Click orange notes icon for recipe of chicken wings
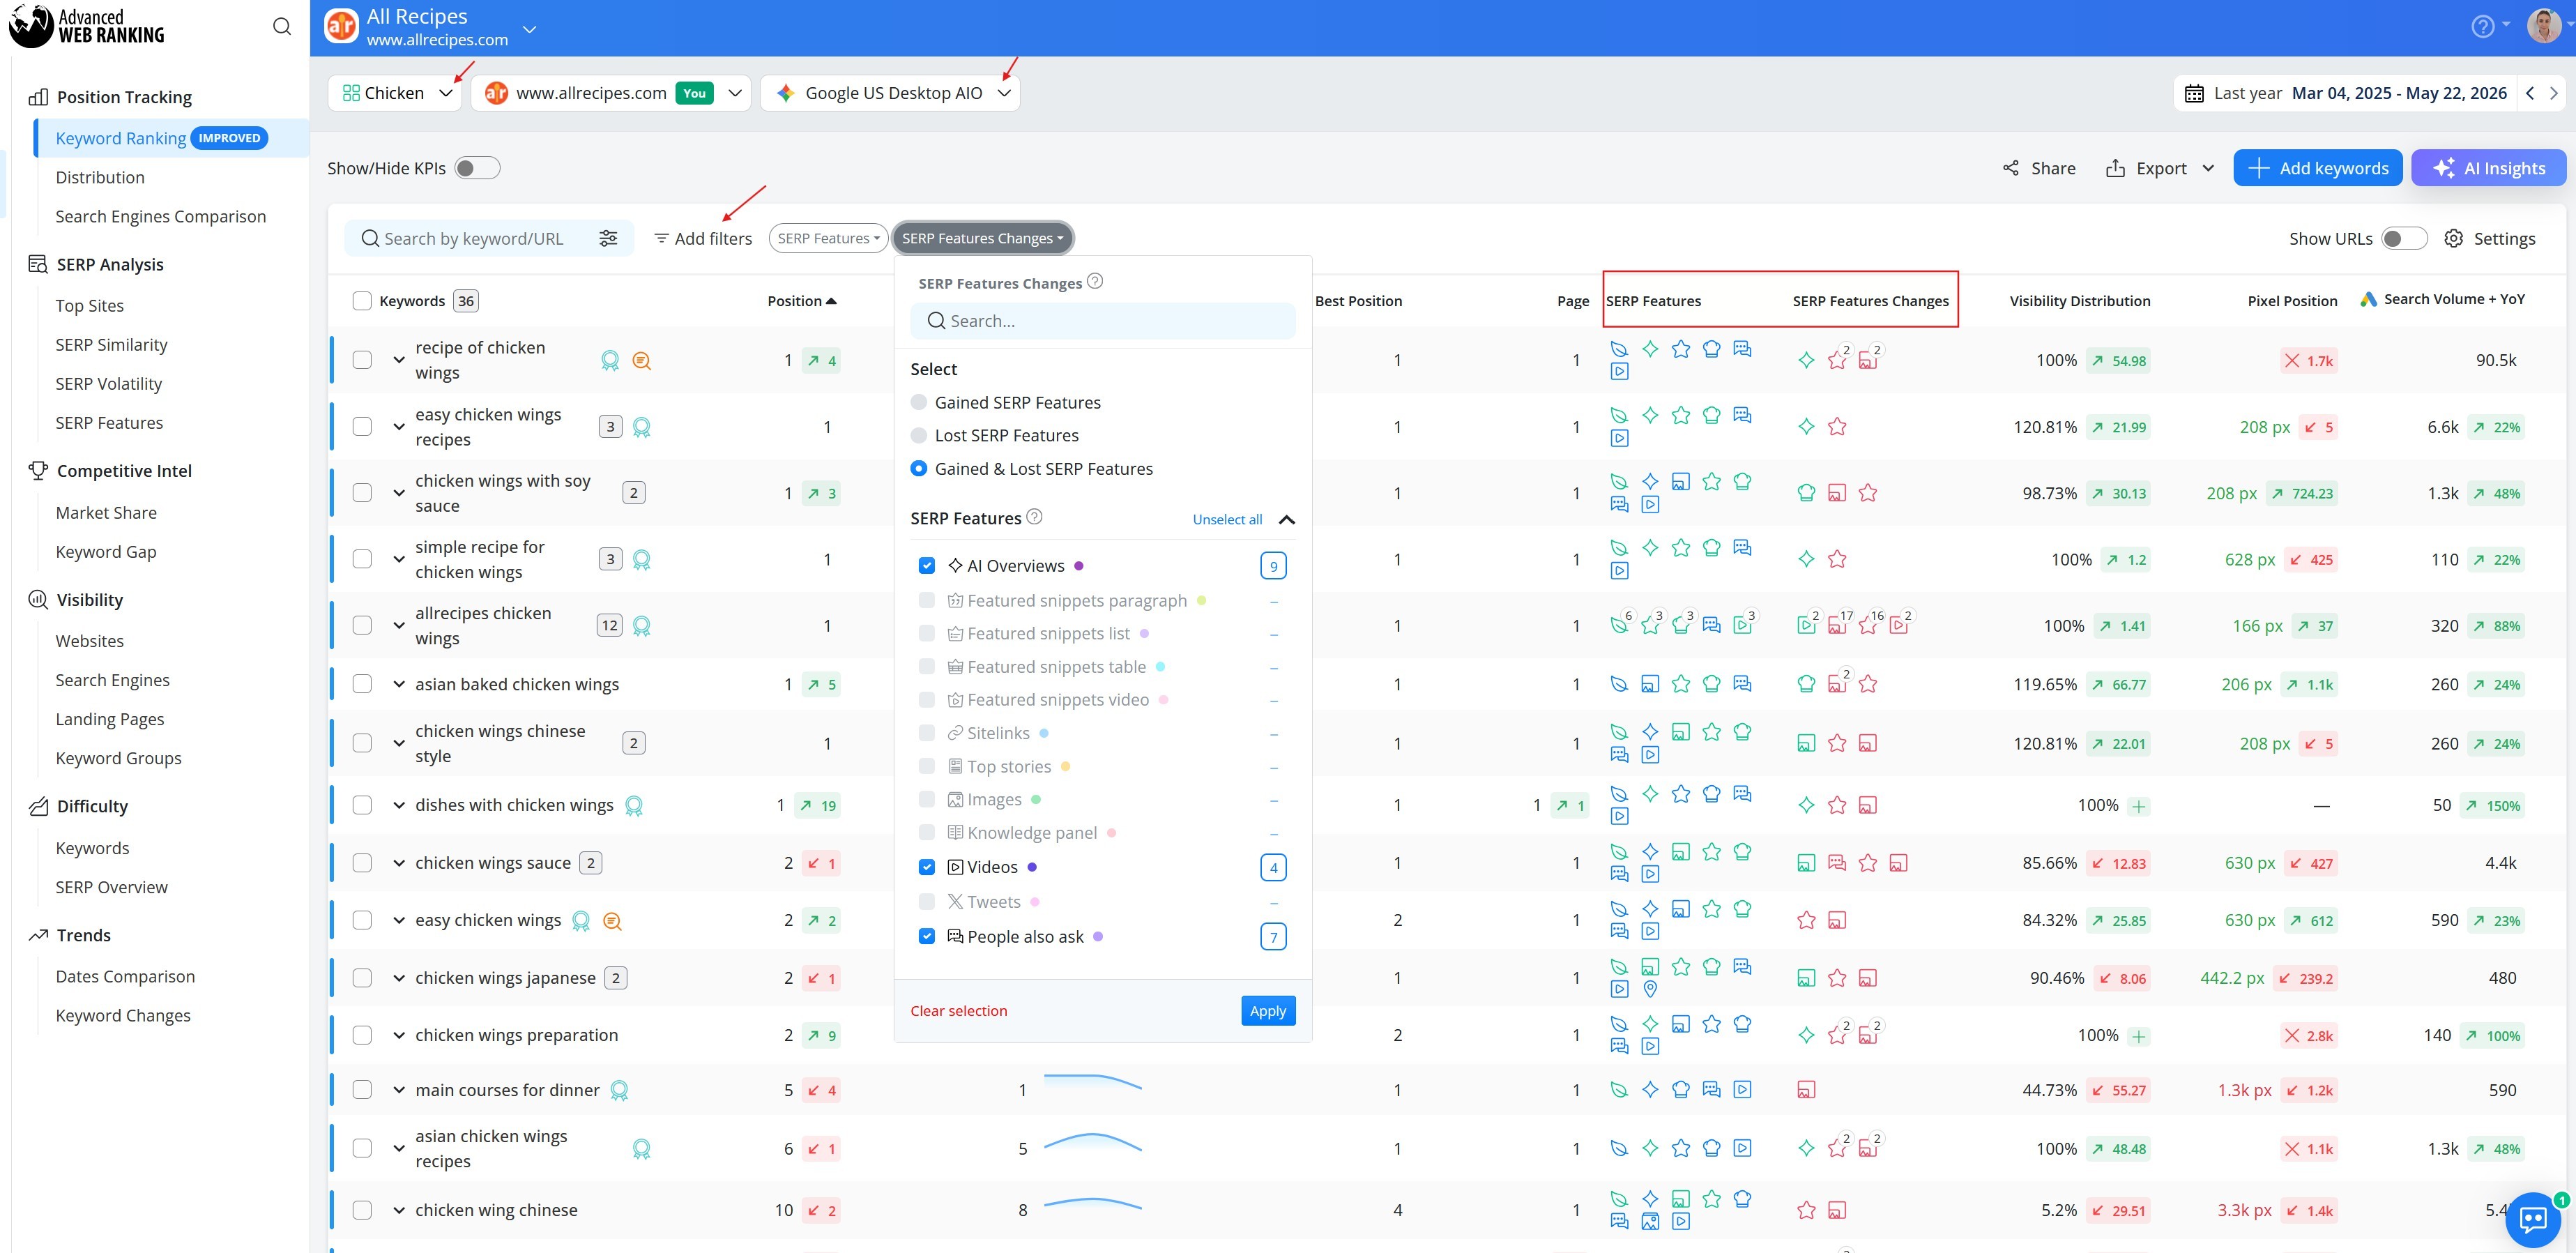 tap(642, 360)
